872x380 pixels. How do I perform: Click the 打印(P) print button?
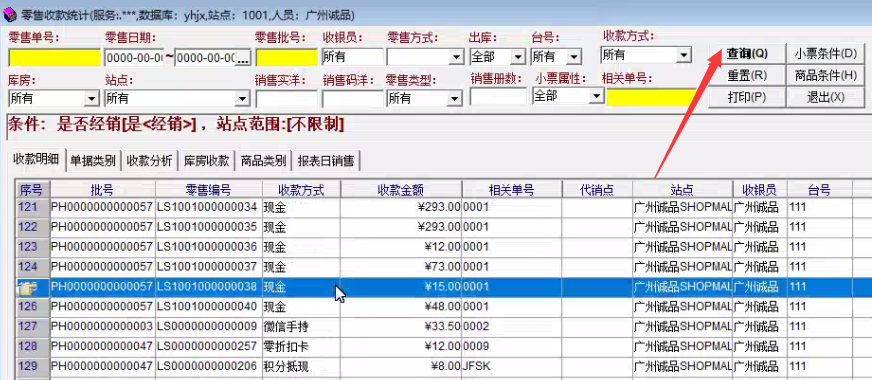747,97
